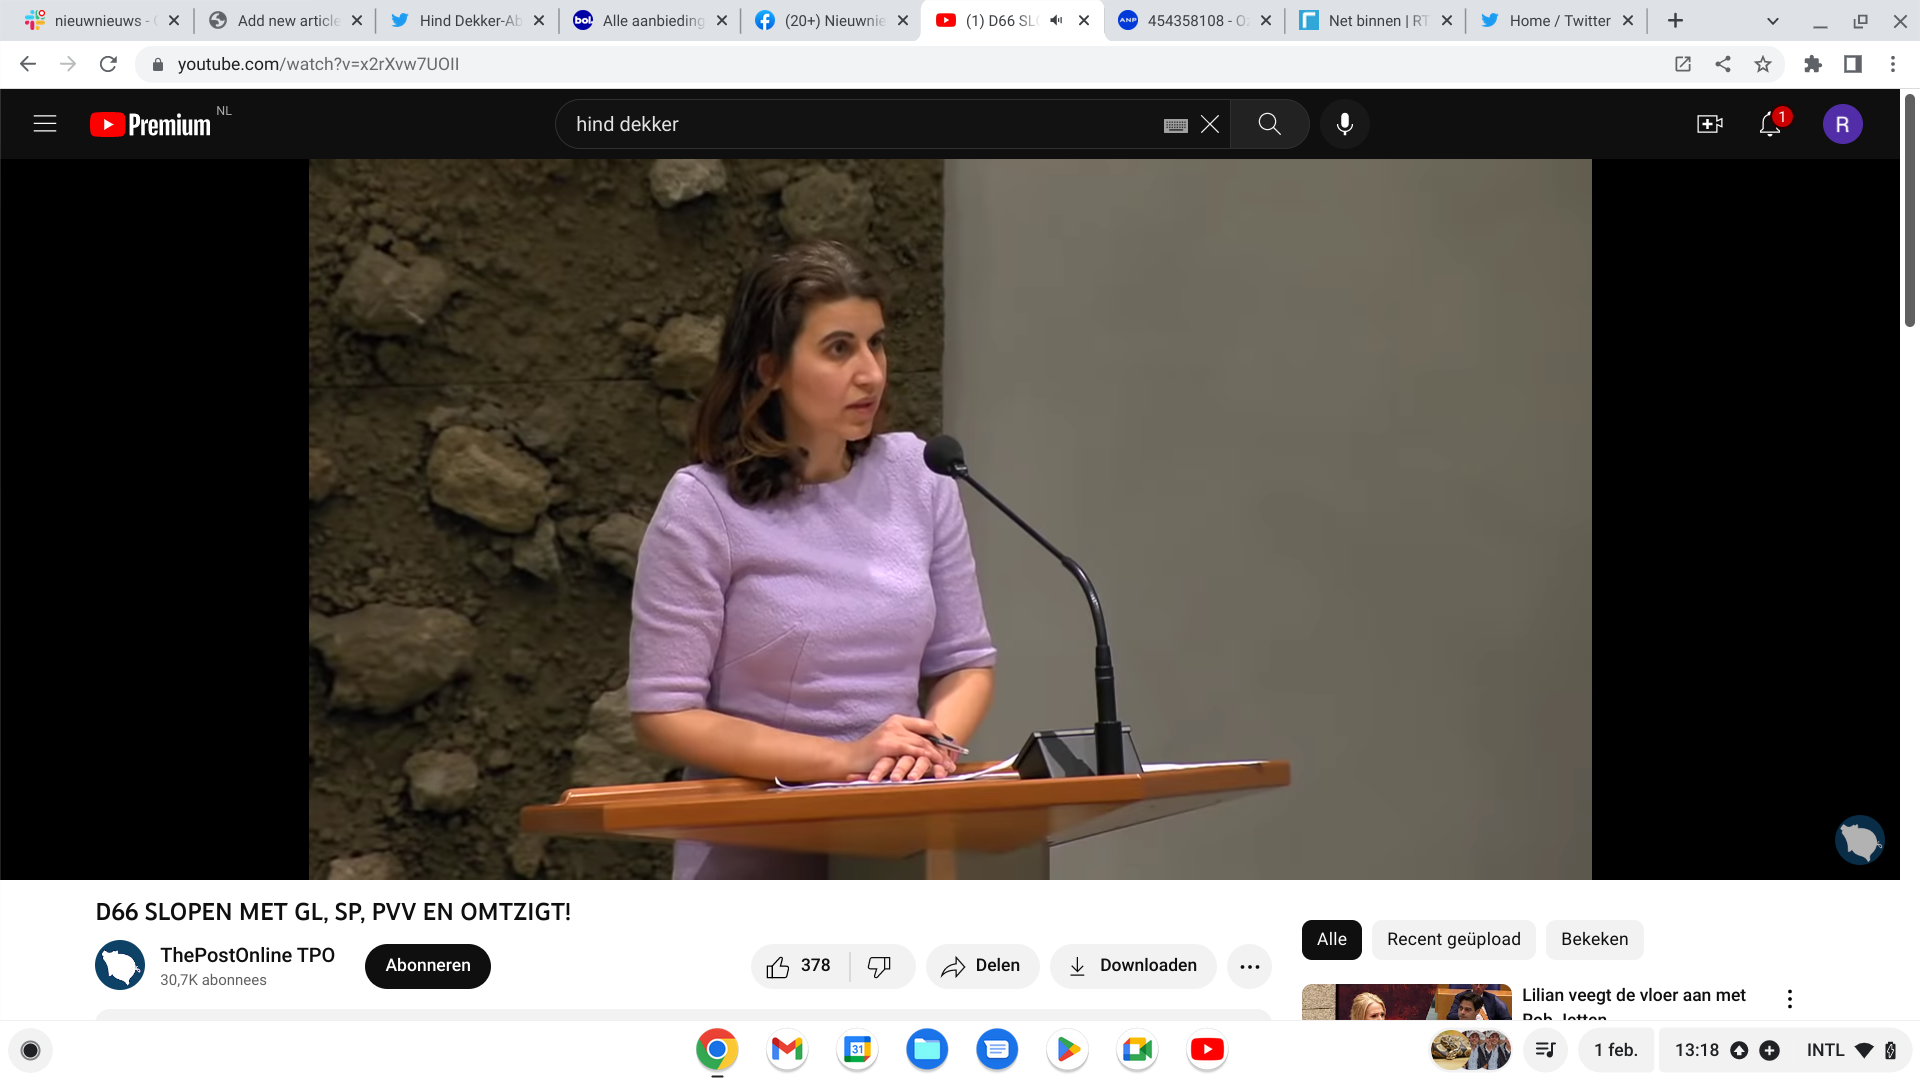
Task: Click the page vertical scrollbar
Action: pyautogui.click(x=1909, y=210)
